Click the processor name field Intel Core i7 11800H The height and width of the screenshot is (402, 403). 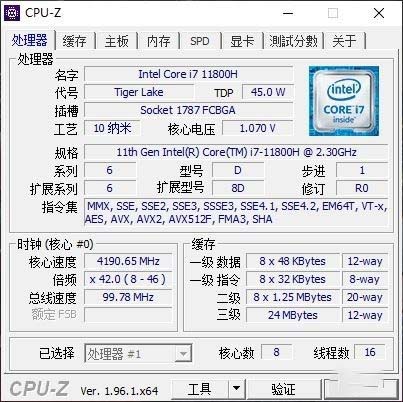pos(188,74)
